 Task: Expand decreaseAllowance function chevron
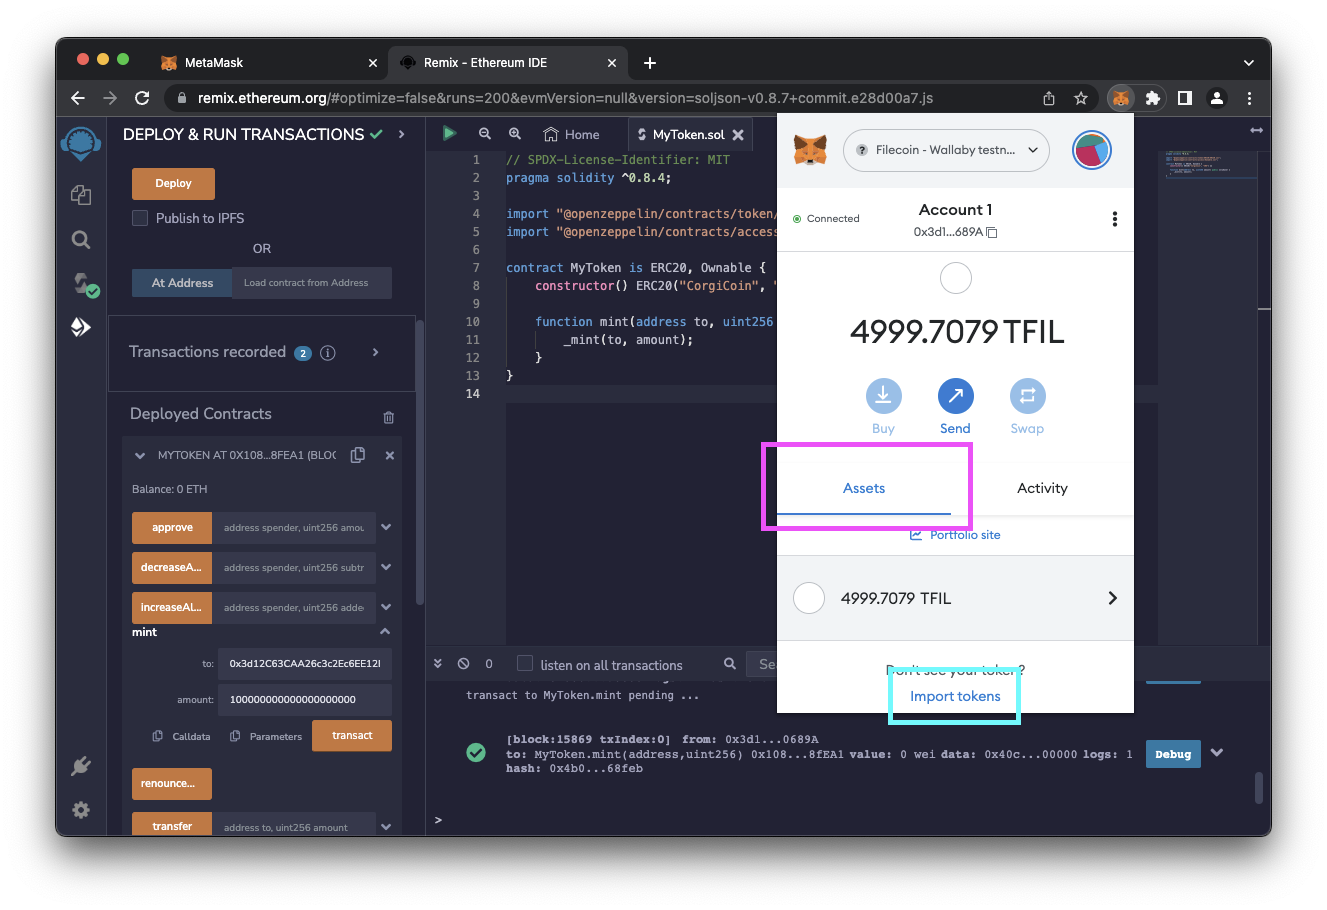point(386,567)
